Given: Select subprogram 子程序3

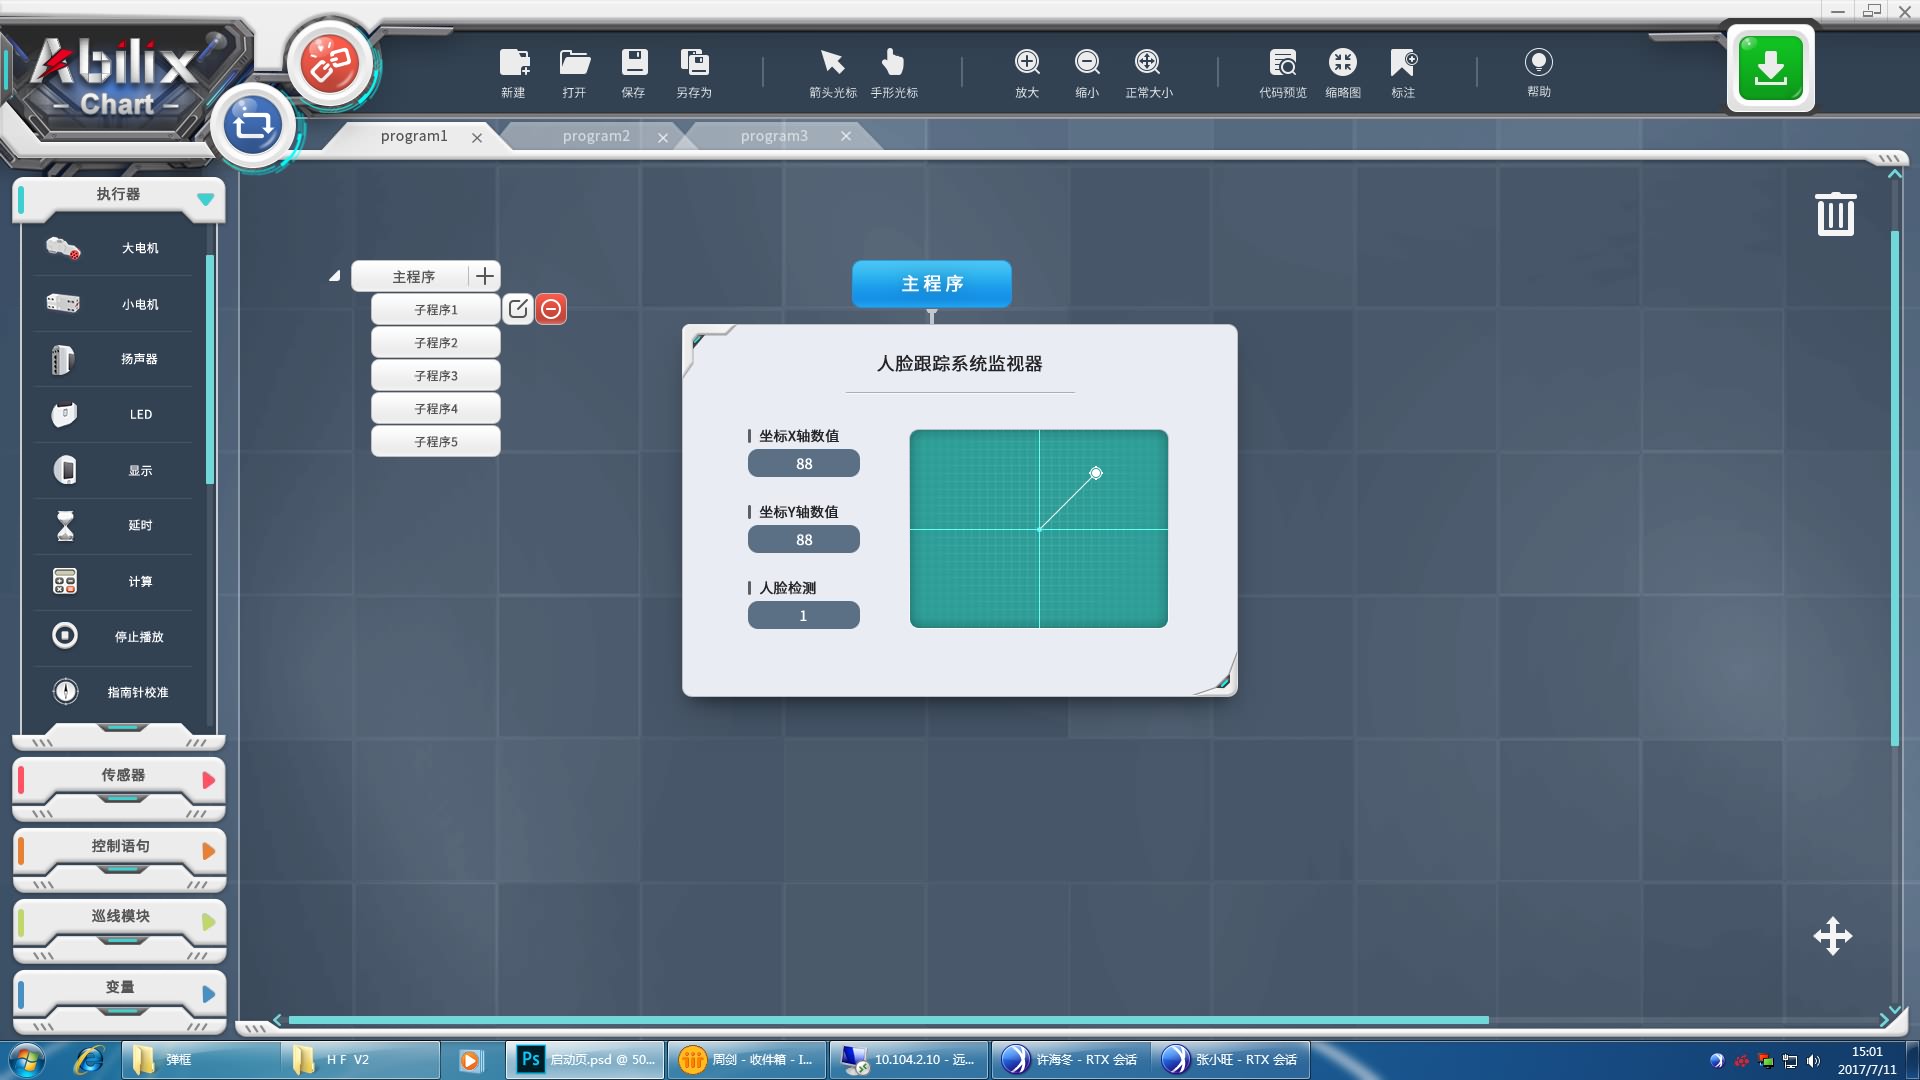Looking at the screenshot, I should pos(436,375).
